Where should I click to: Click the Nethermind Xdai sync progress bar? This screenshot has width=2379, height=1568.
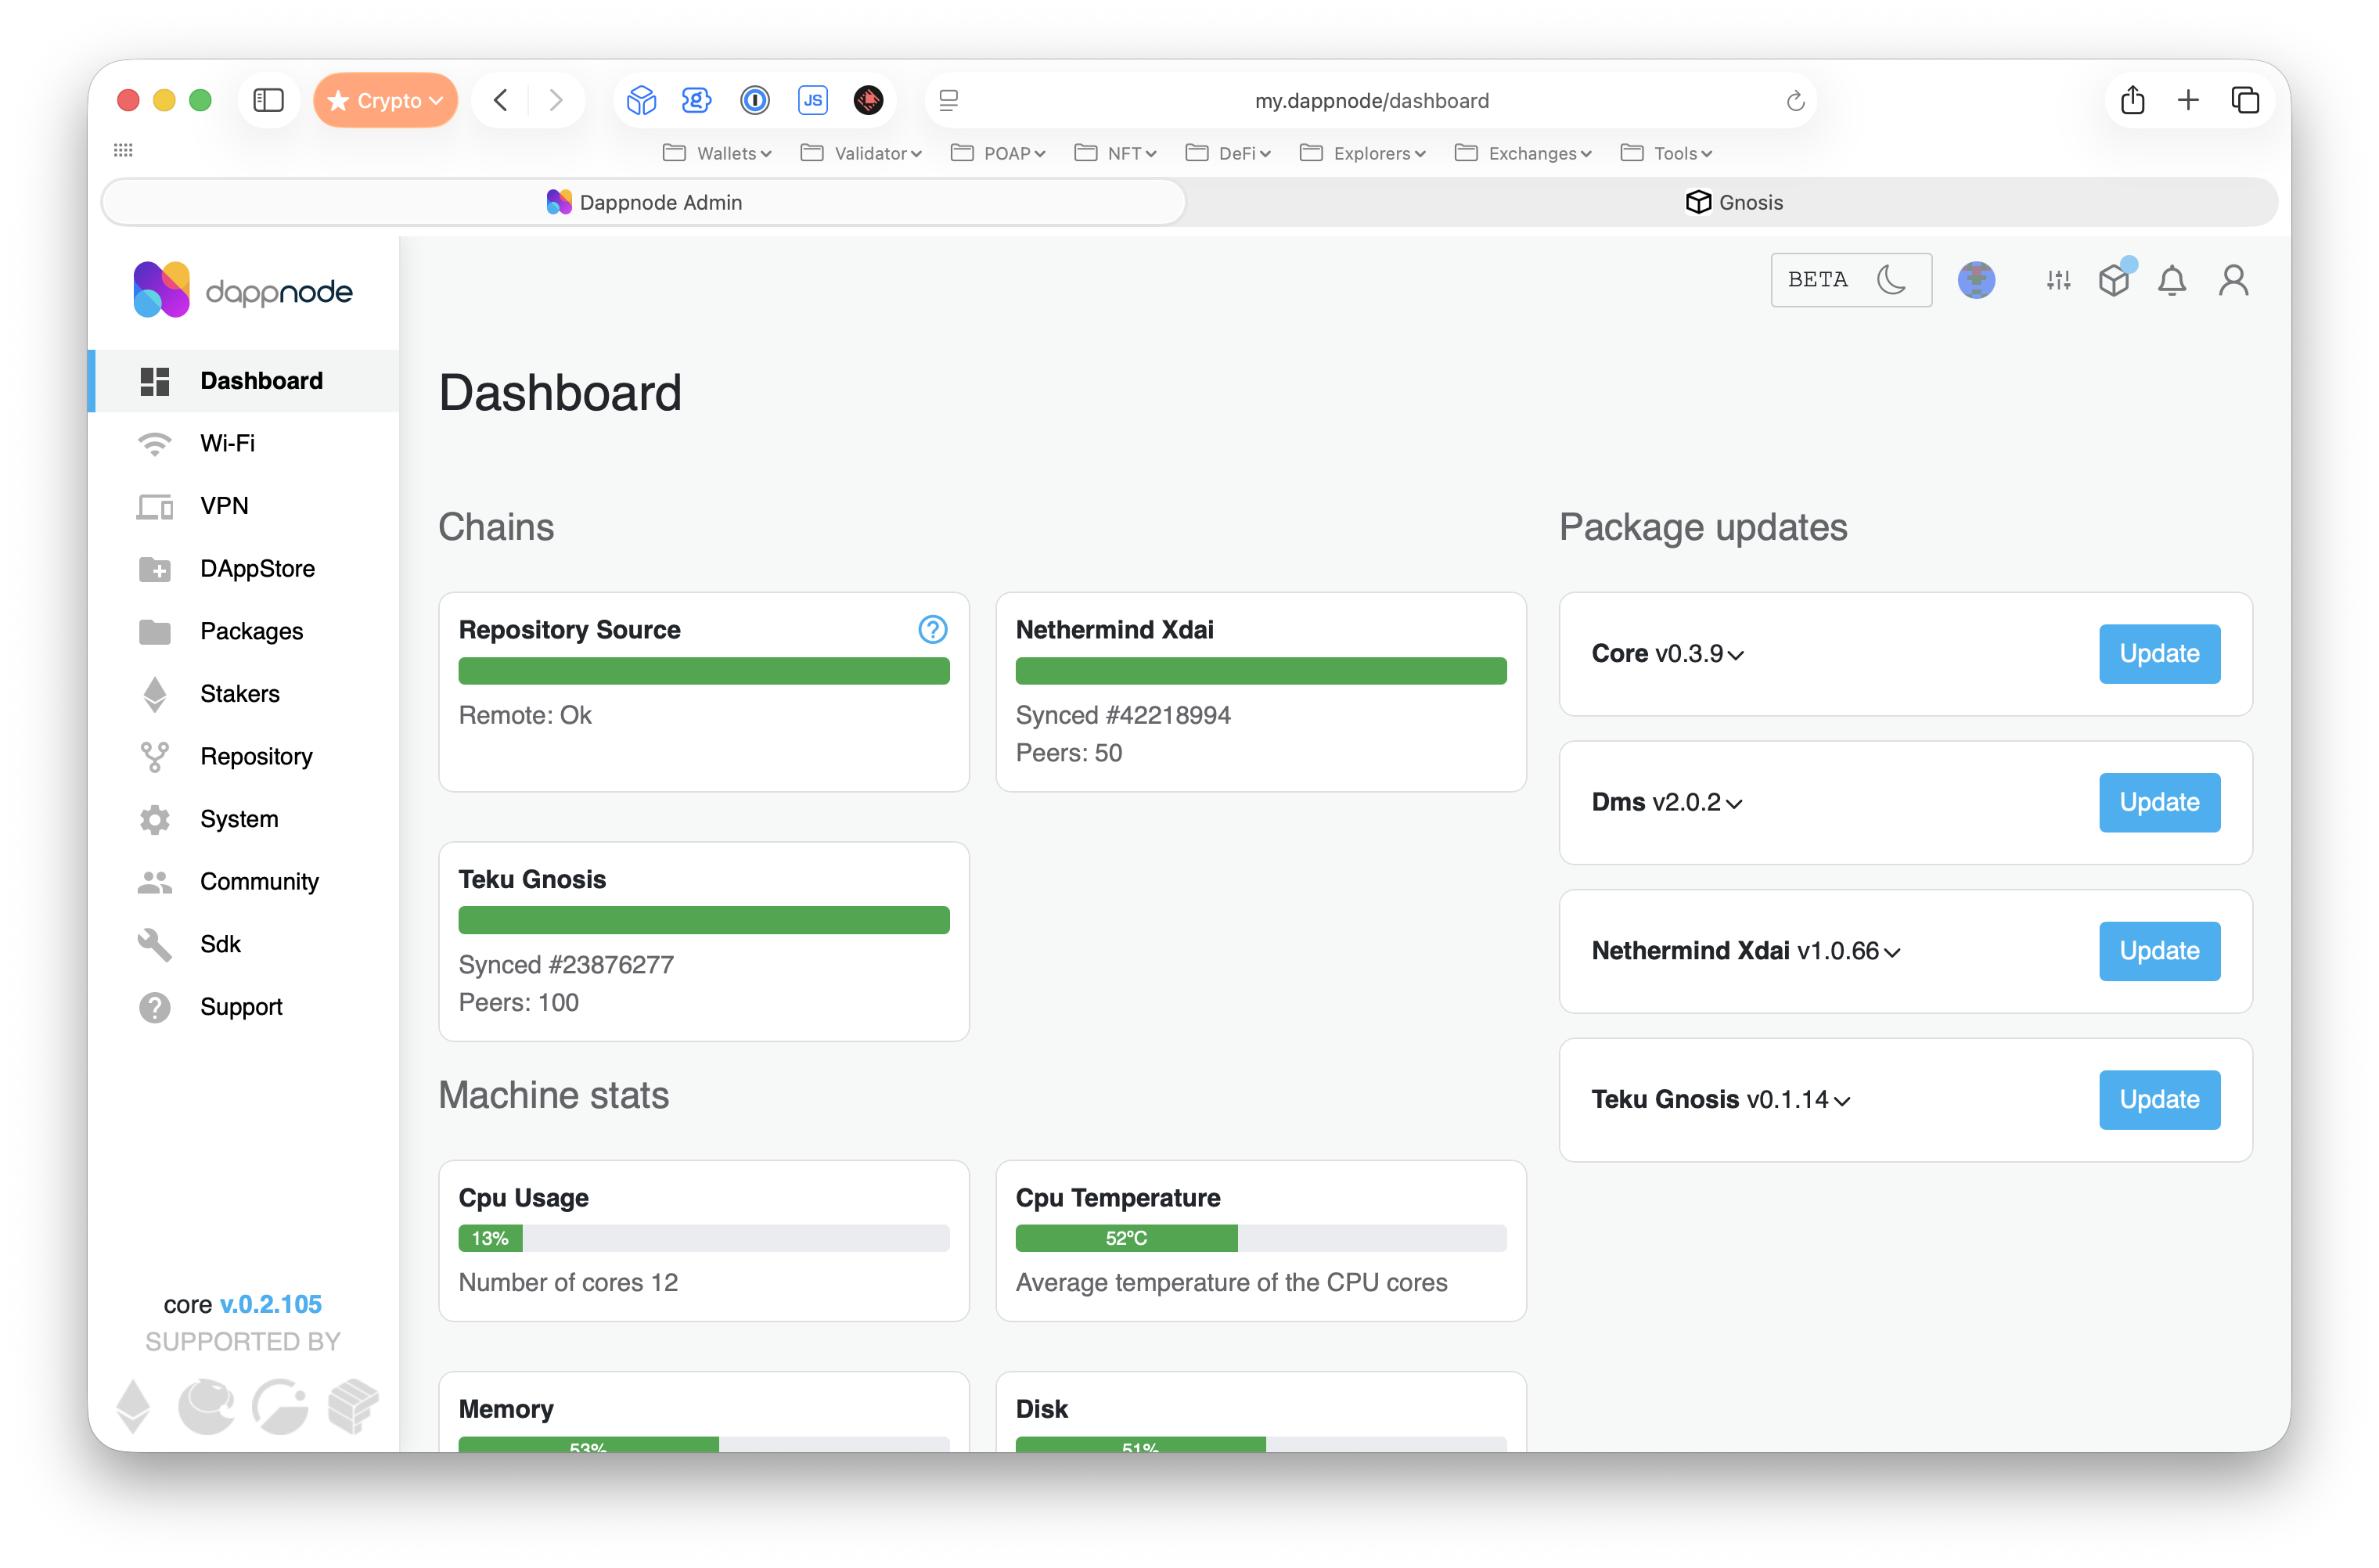point(1260,671)
